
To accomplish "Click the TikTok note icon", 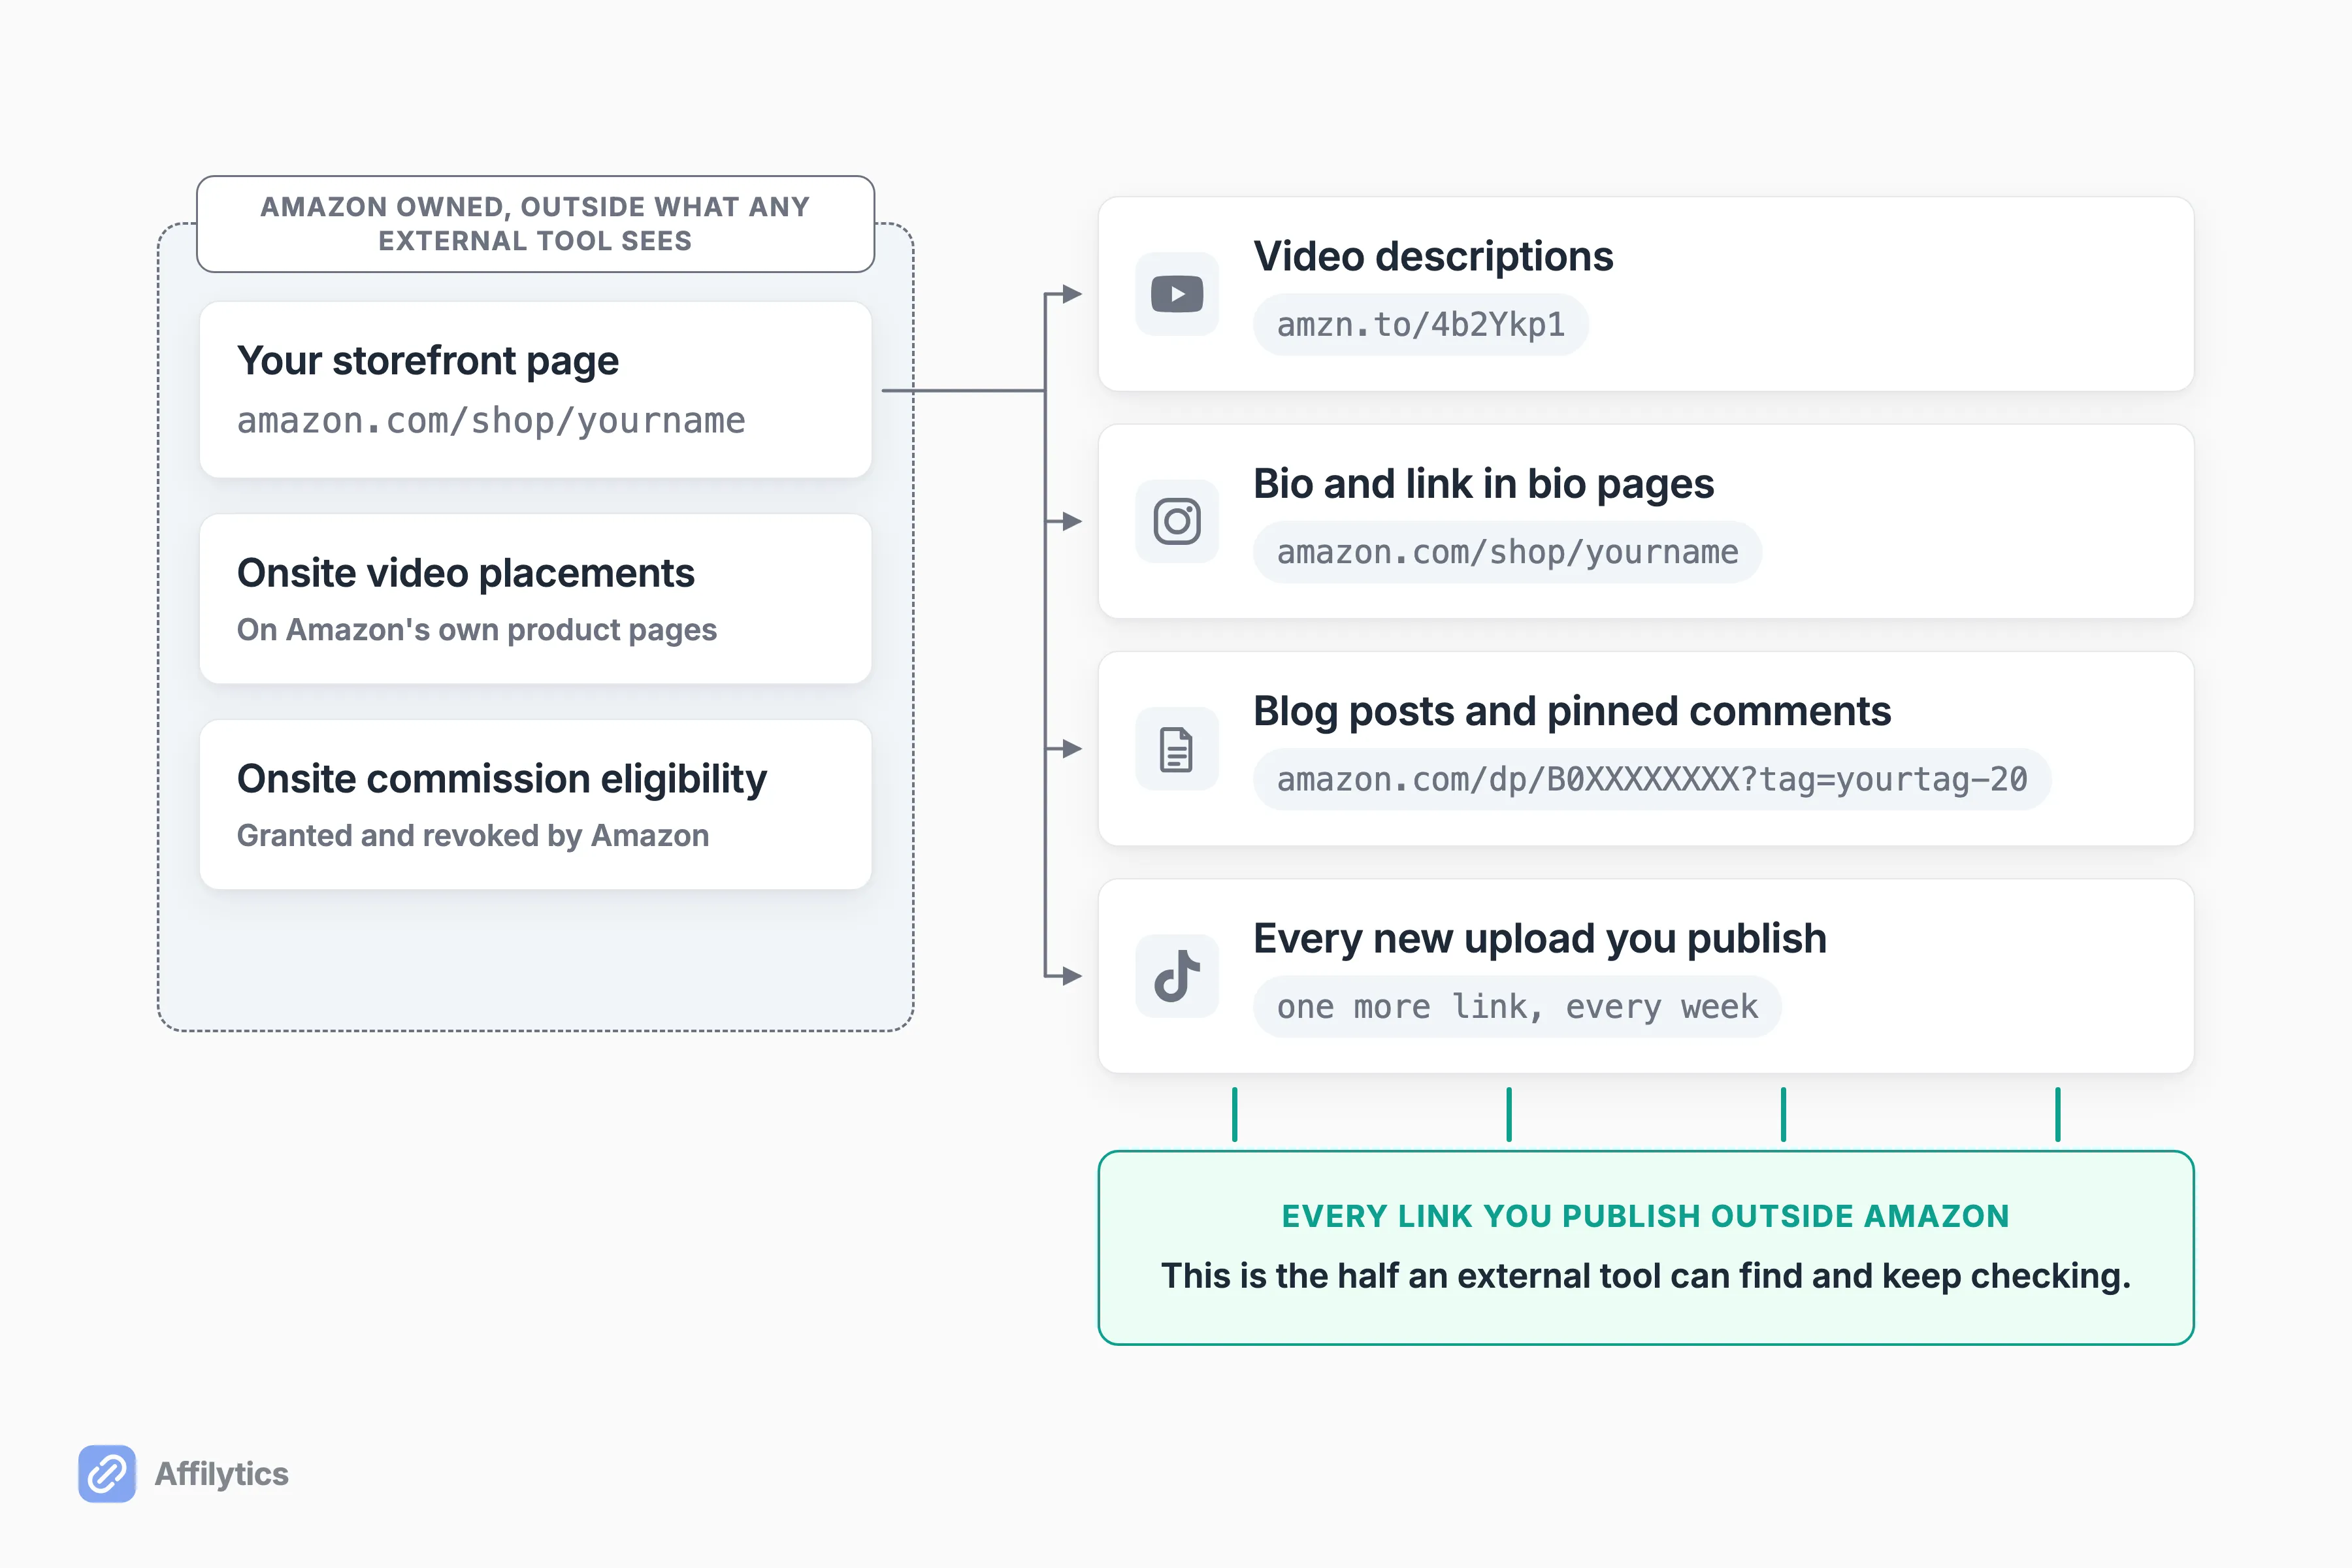I will pos(1177,976).
